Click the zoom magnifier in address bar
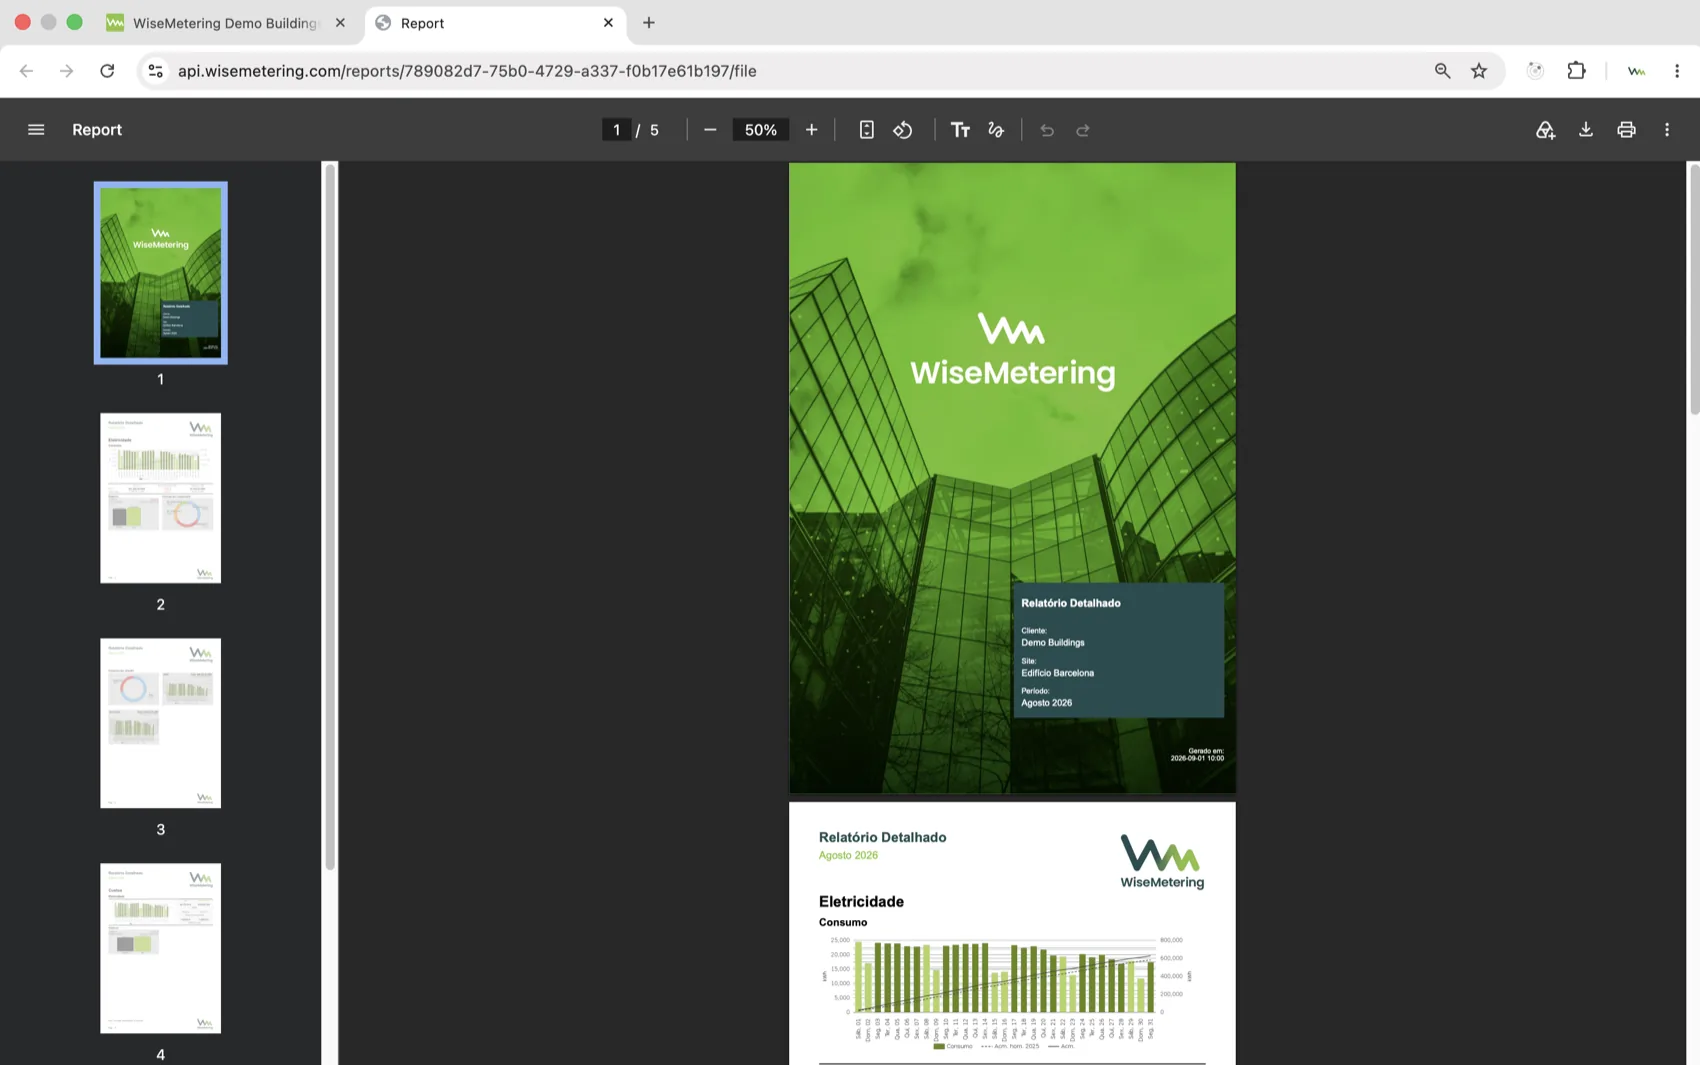 tap(1442, 71)
